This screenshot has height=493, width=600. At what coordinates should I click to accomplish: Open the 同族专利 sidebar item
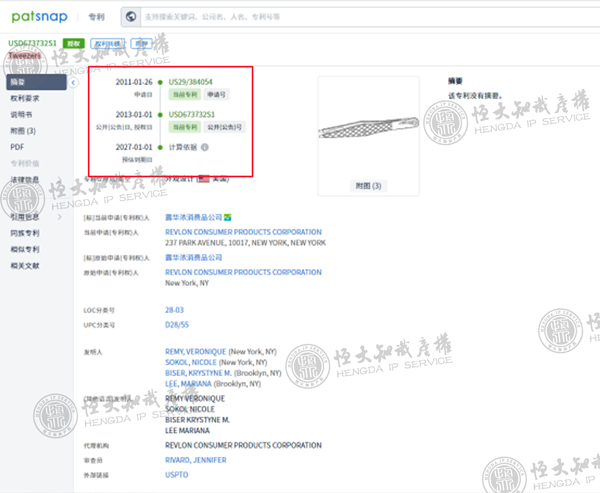tap(25, 233)
